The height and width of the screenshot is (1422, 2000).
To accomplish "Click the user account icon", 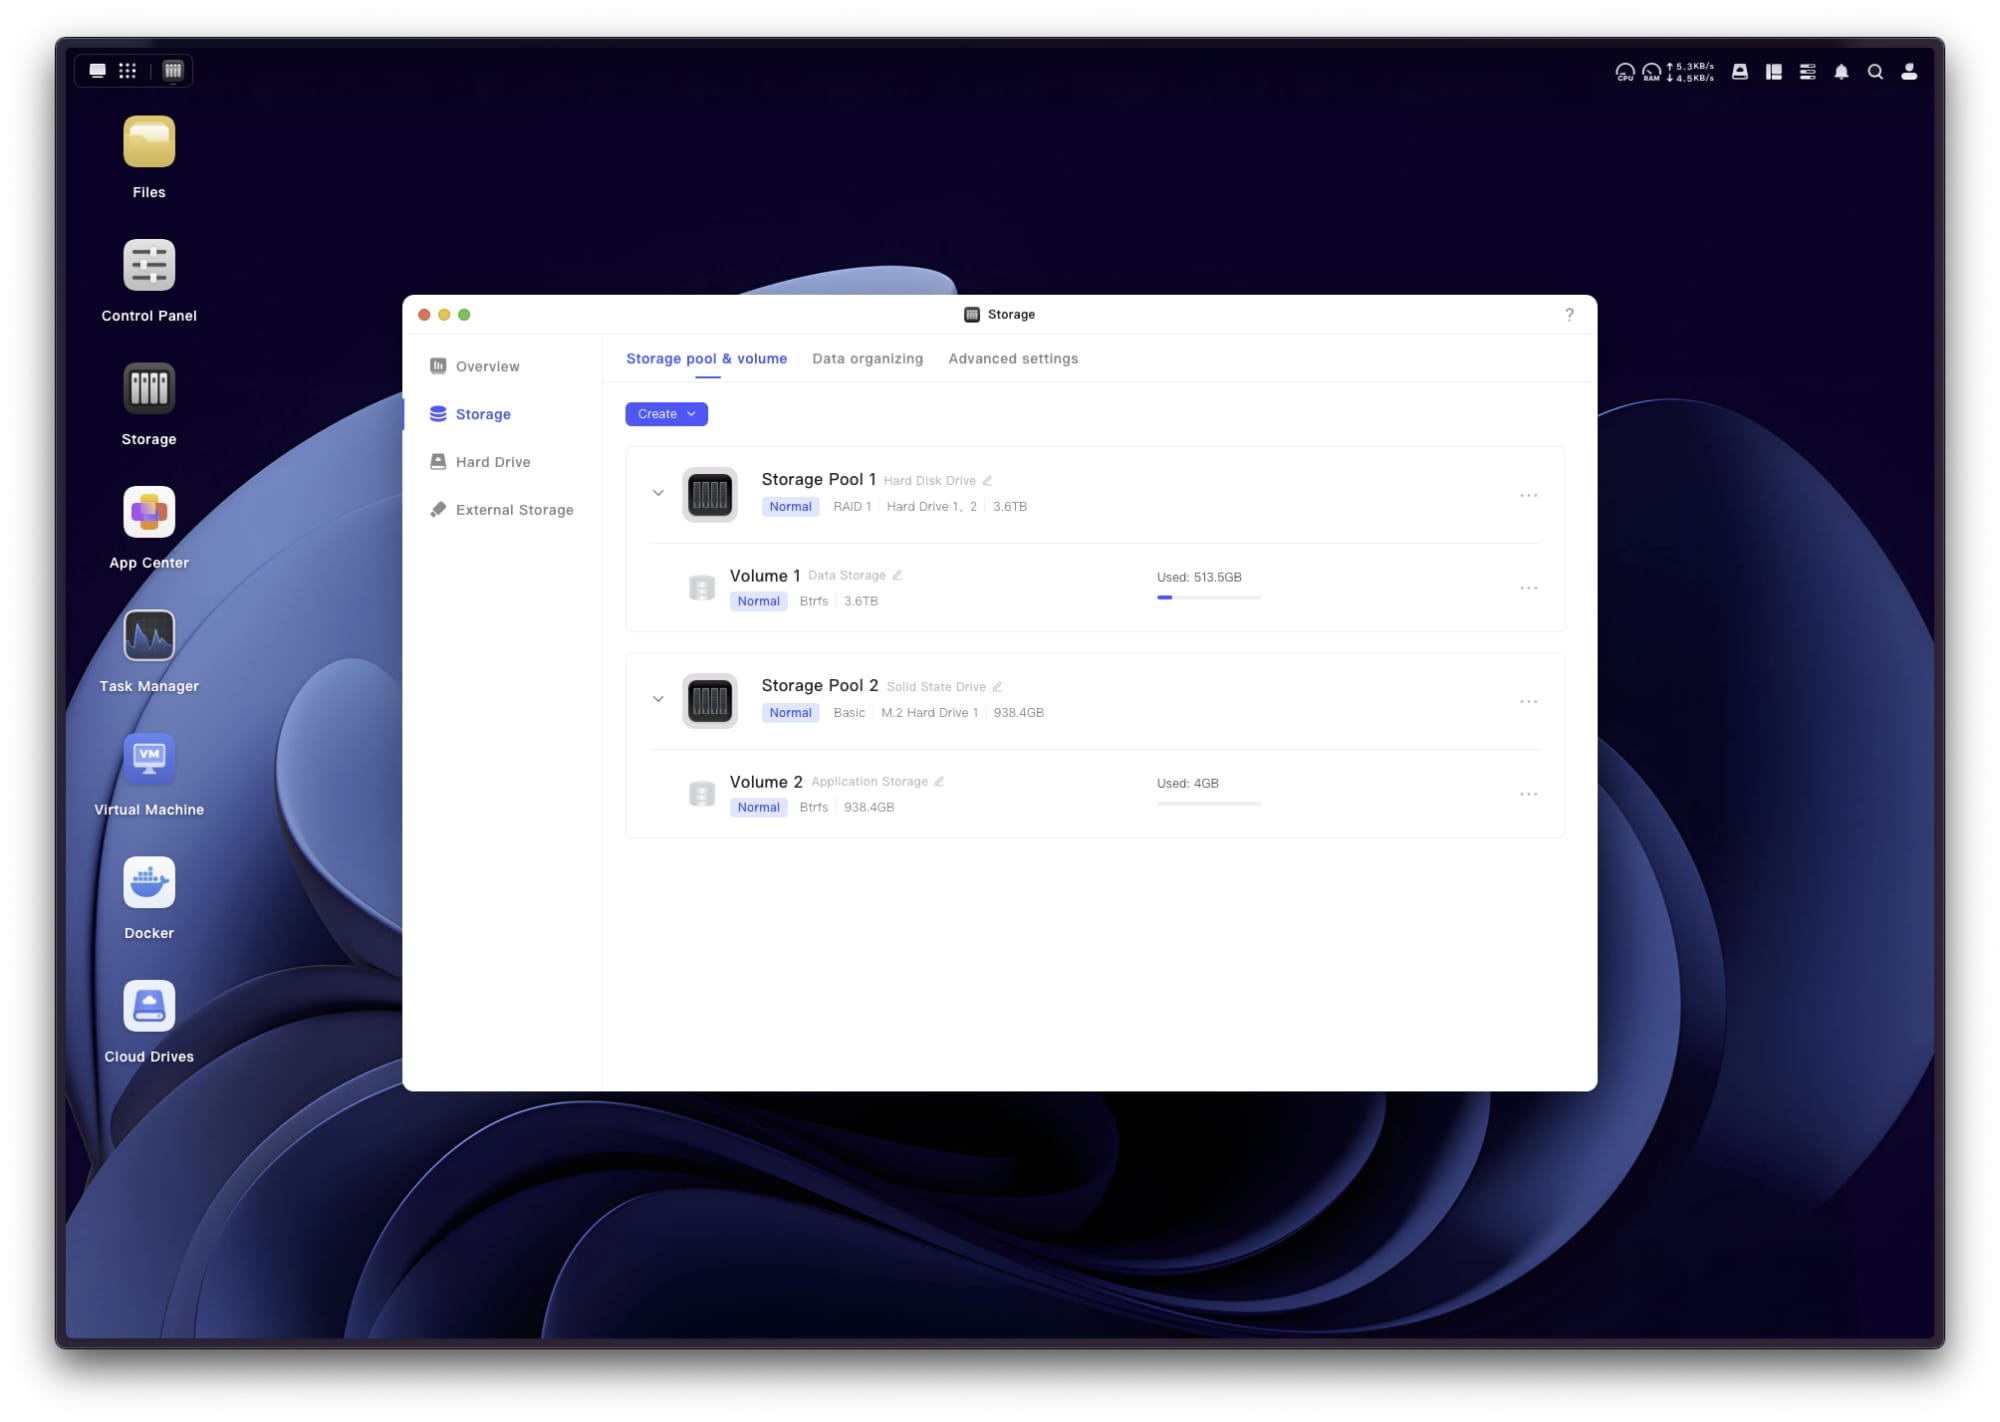I will [1908, 71].
